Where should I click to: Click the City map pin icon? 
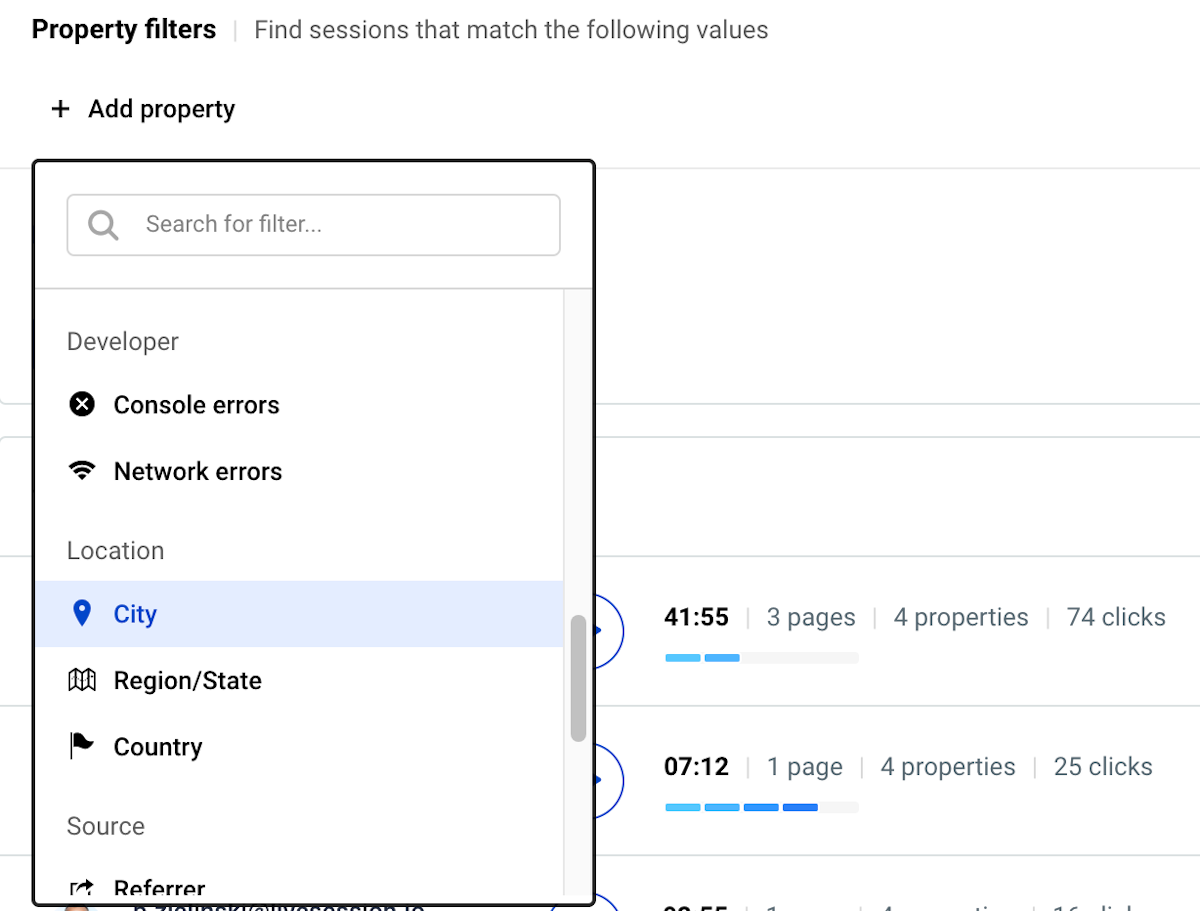pyautogui.click(x=82, y=613)
